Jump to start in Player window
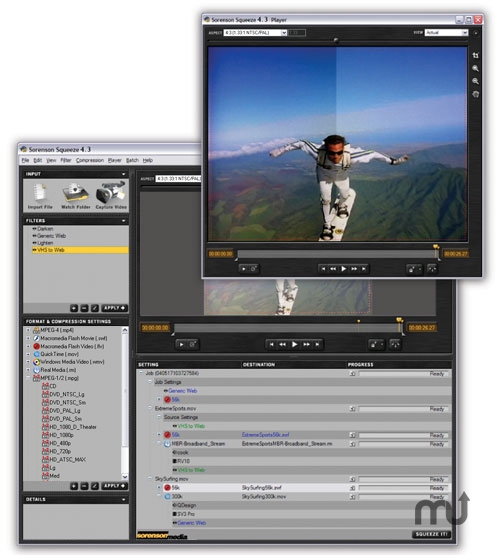Image resolution: width=500 pixels, height=555 pixels. (323, 269)
